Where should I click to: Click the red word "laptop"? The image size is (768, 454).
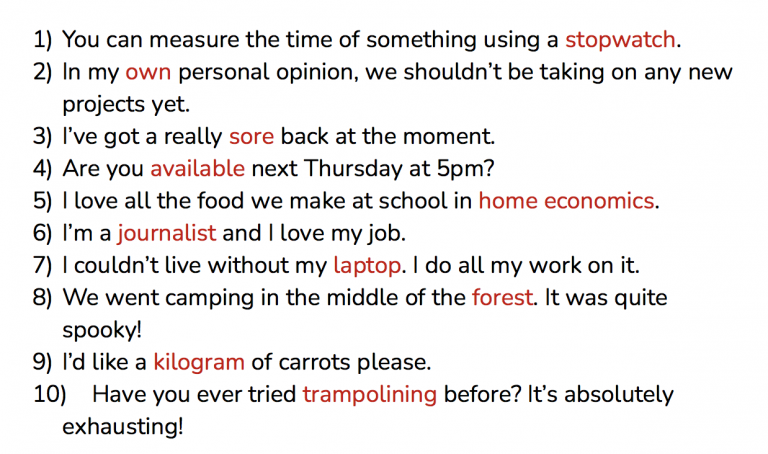(367, 267)
